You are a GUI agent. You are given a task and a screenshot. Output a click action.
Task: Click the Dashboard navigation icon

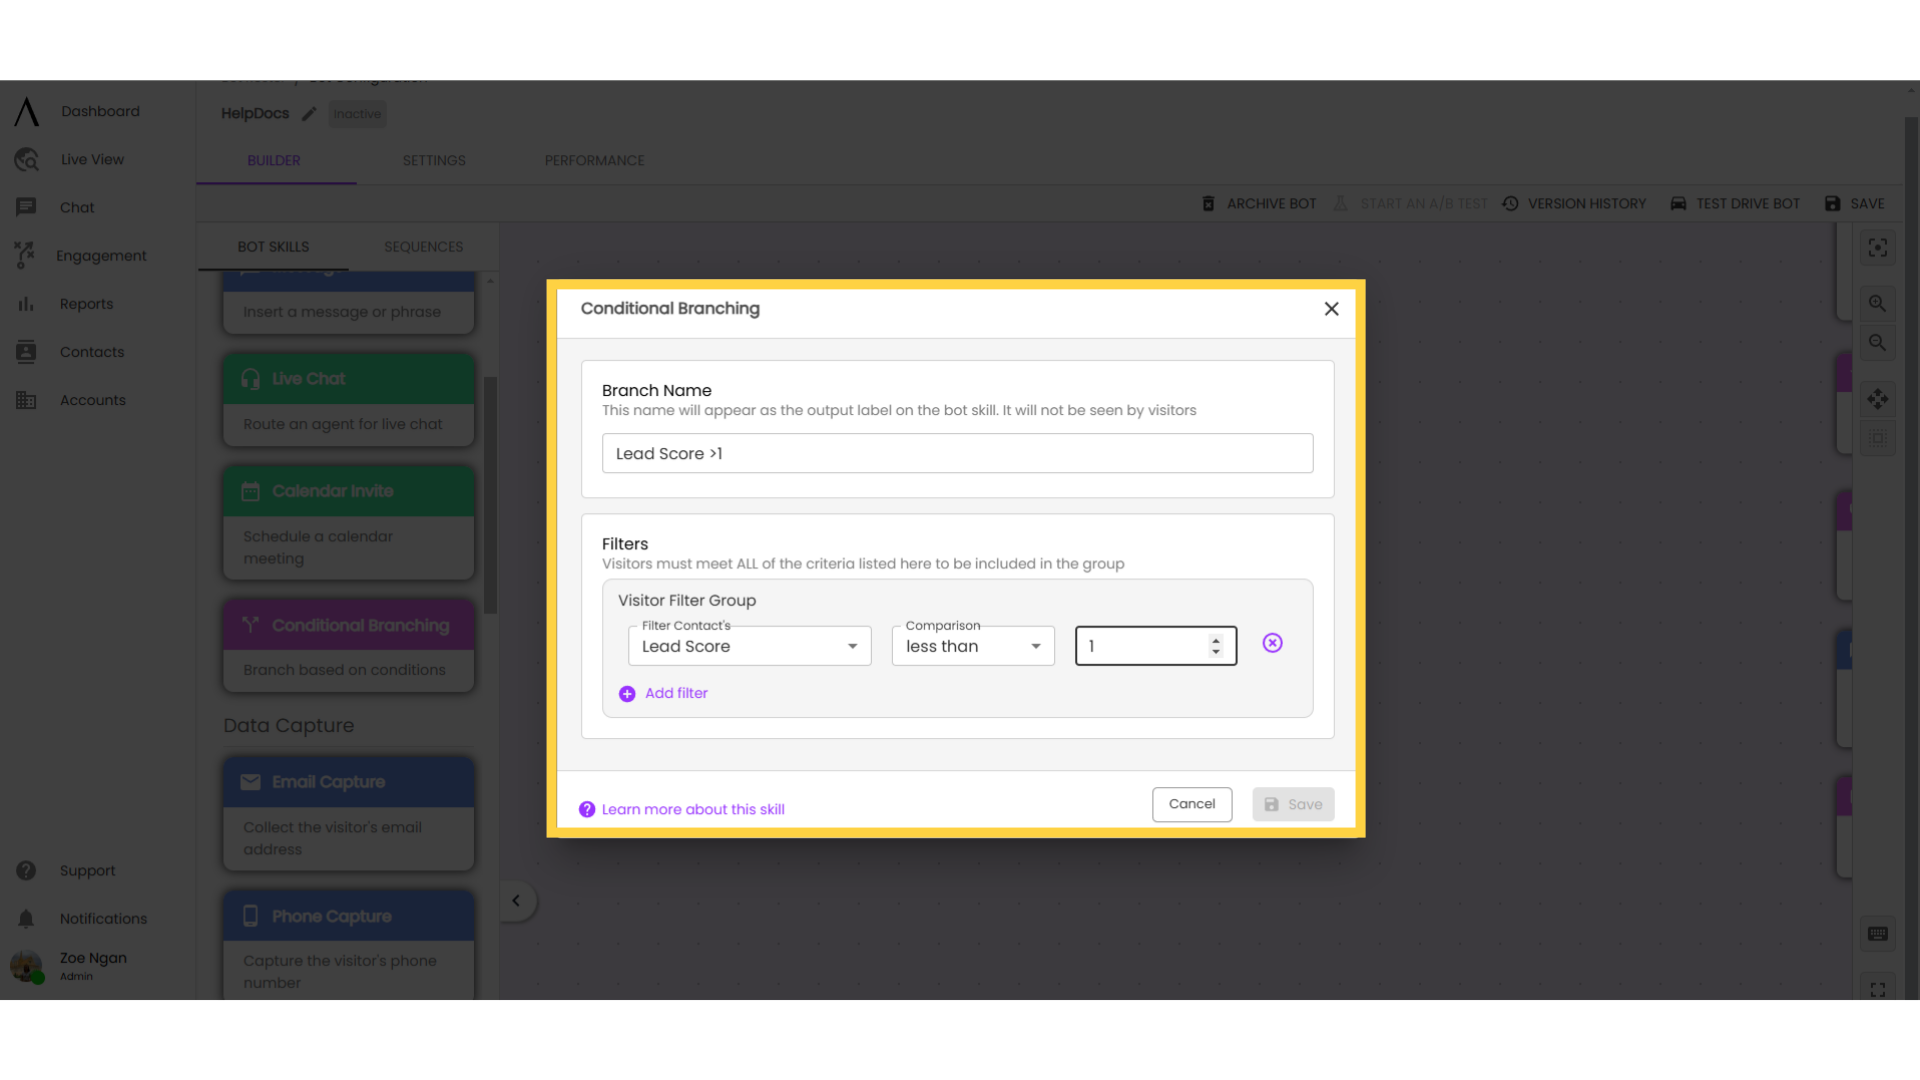25,111
